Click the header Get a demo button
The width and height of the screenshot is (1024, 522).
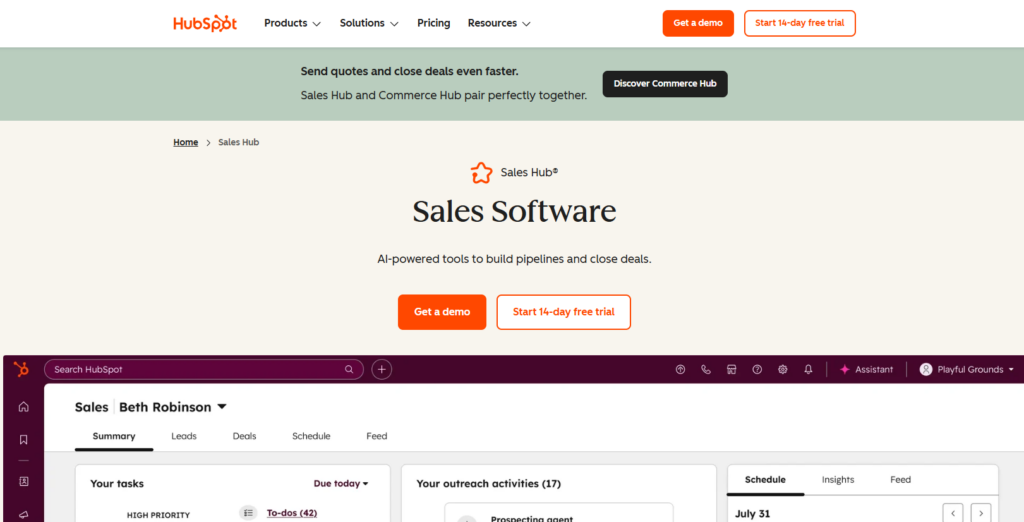point(698,24)
